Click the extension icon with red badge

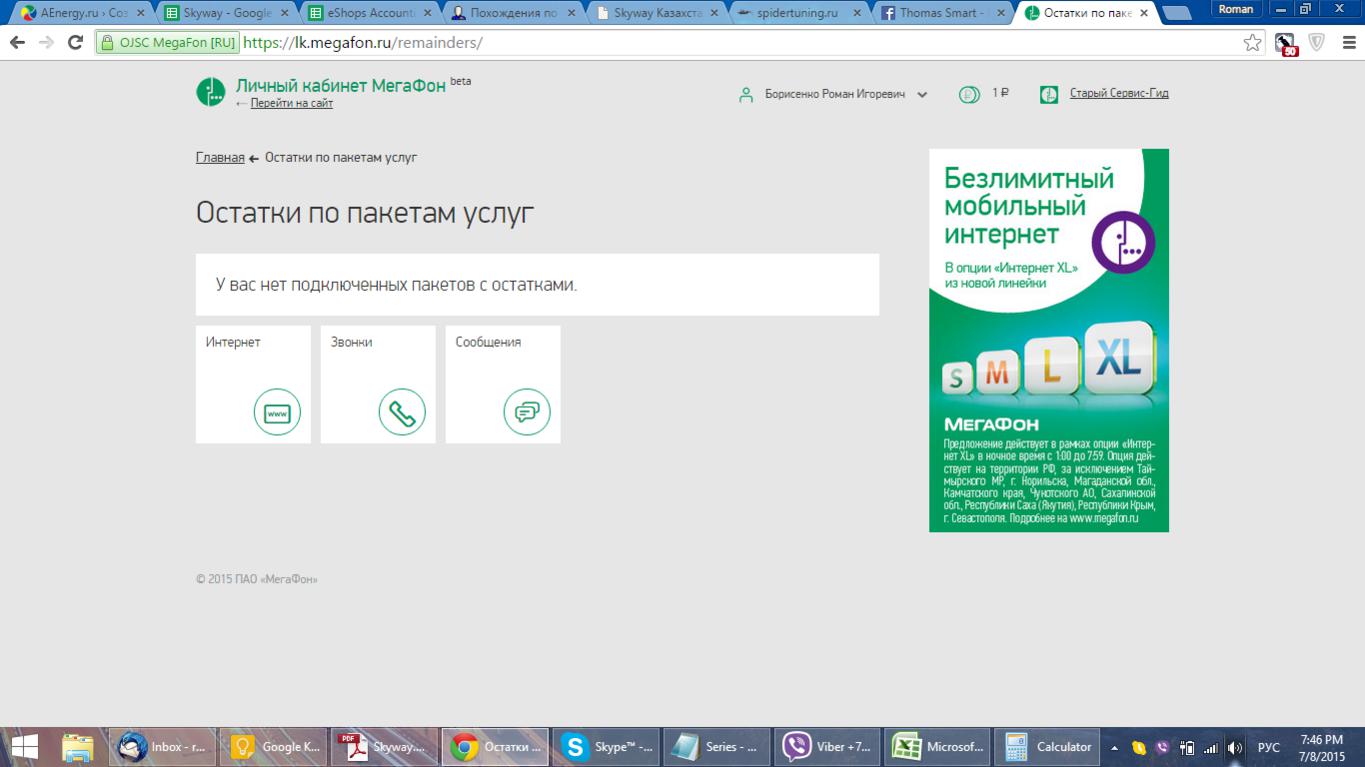[1285, 44]
